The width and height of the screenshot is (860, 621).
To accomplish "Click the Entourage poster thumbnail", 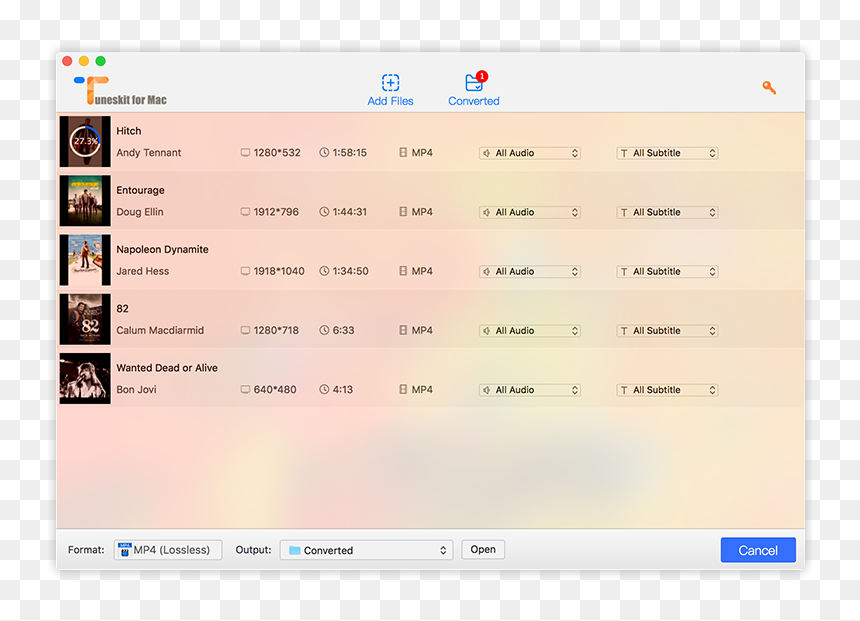I will click(85, 201).
